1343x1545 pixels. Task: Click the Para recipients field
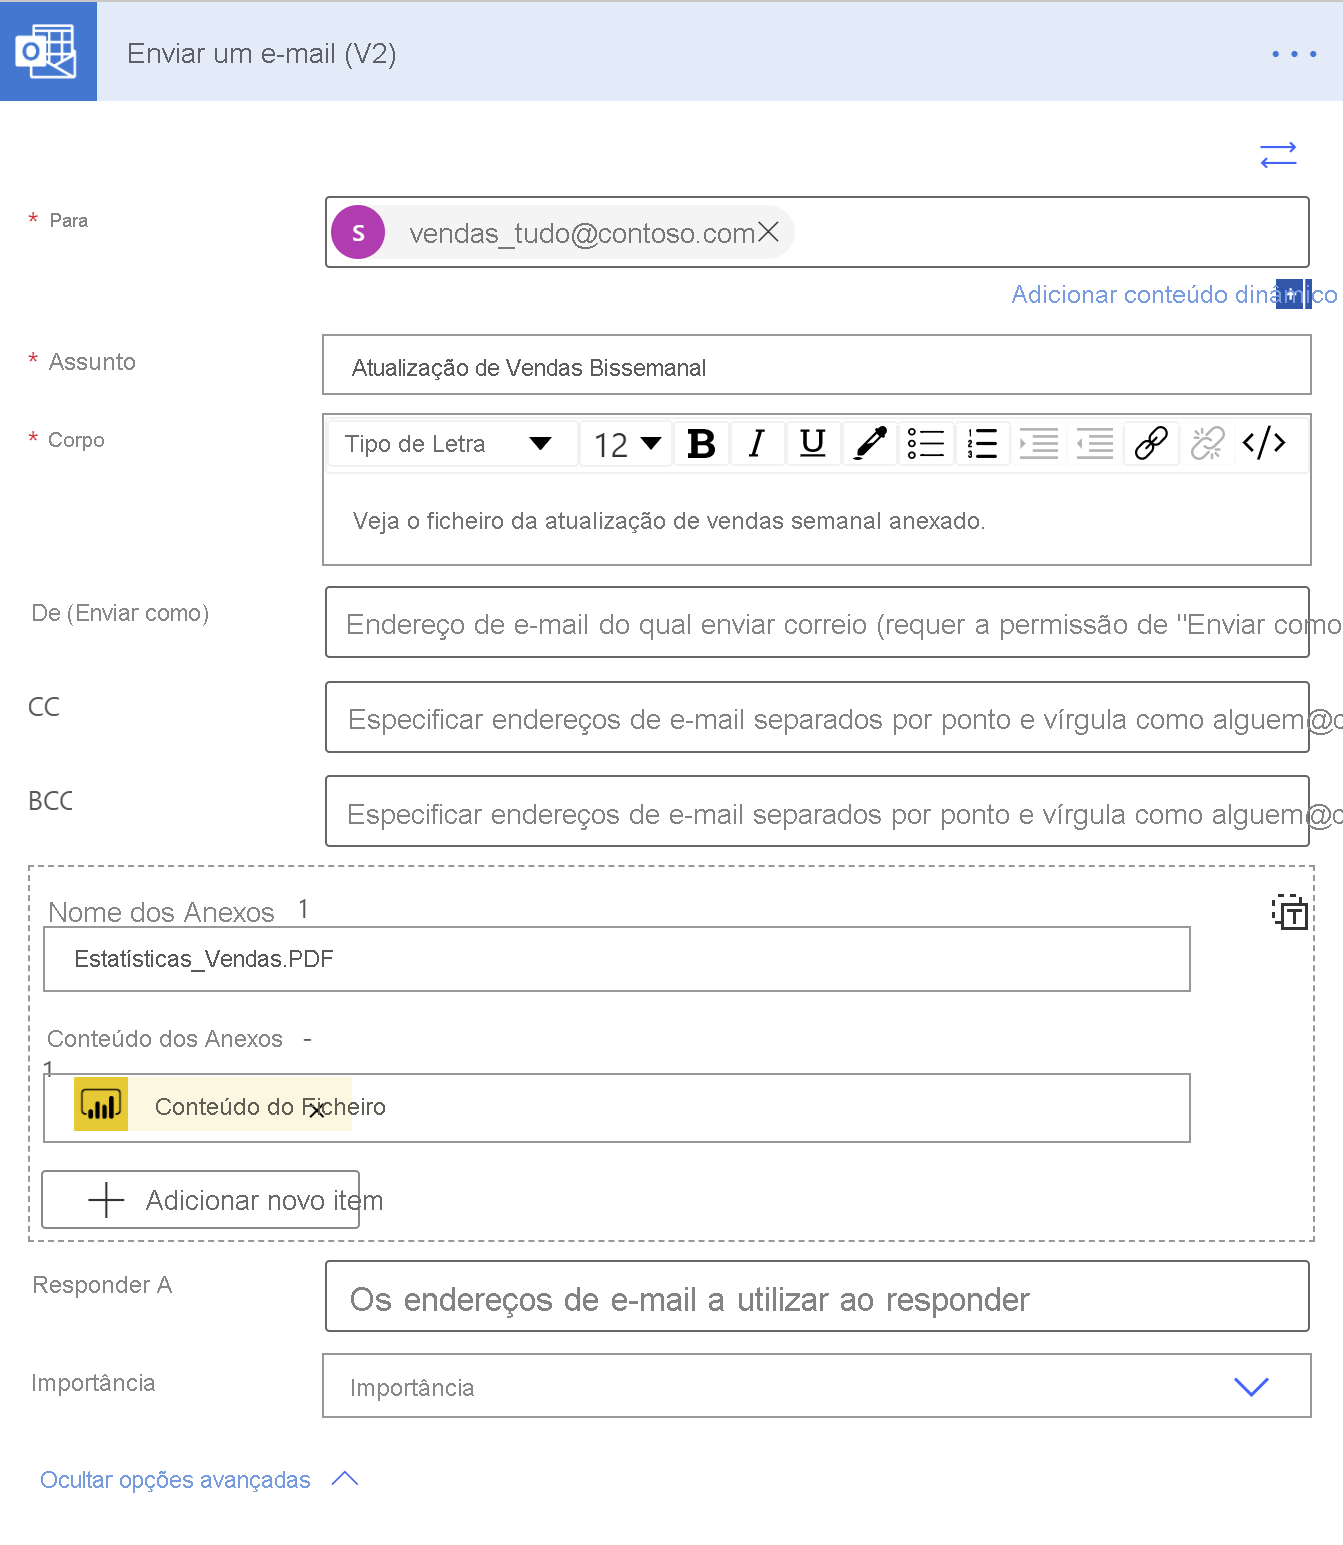point(817,232)
